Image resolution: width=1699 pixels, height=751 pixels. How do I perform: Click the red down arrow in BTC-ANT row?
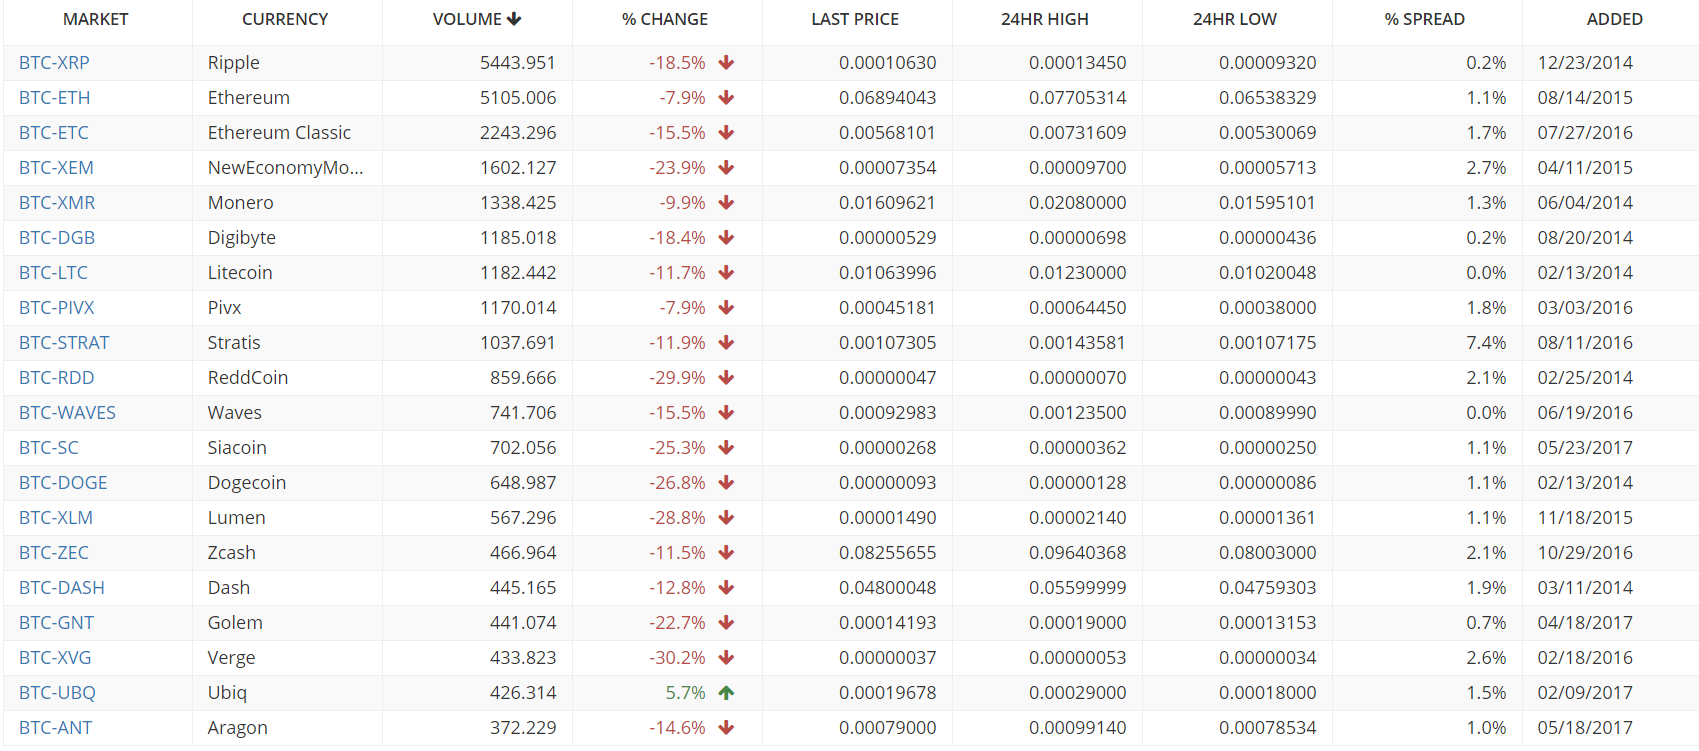click(726, 728)
